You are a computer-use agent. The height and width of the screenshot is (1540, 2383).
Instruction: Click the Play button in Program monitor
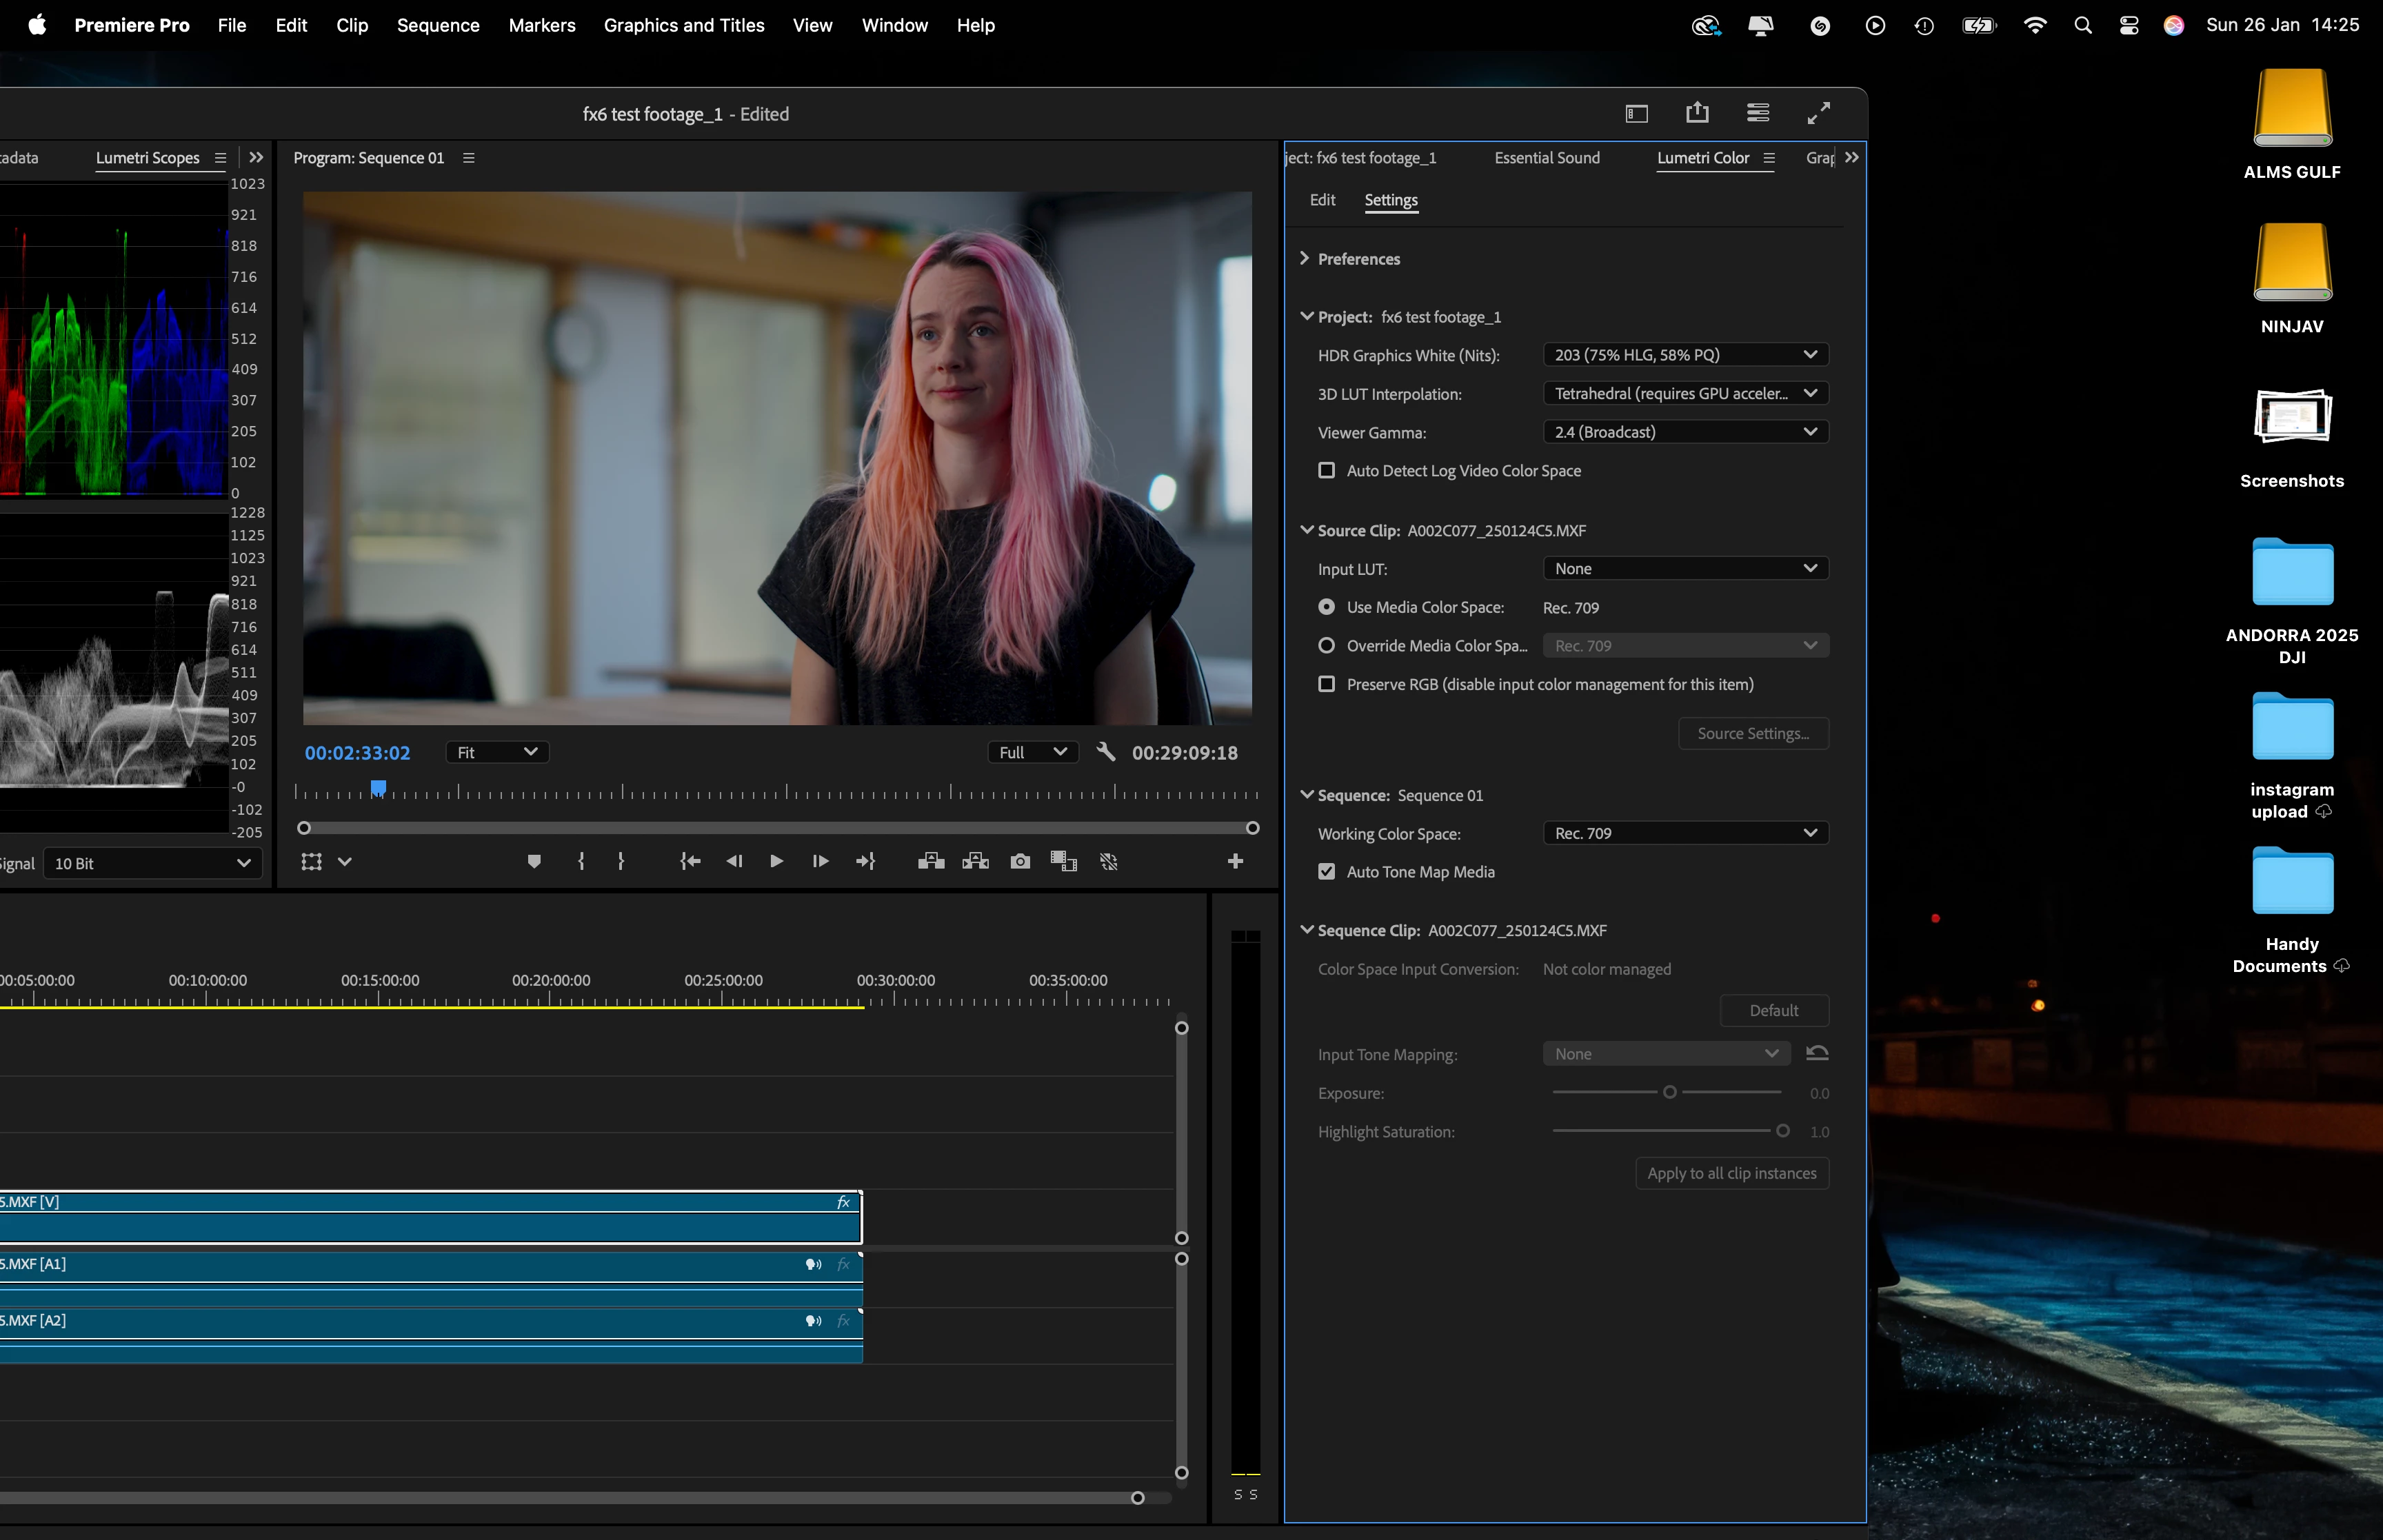coord(776,861)
